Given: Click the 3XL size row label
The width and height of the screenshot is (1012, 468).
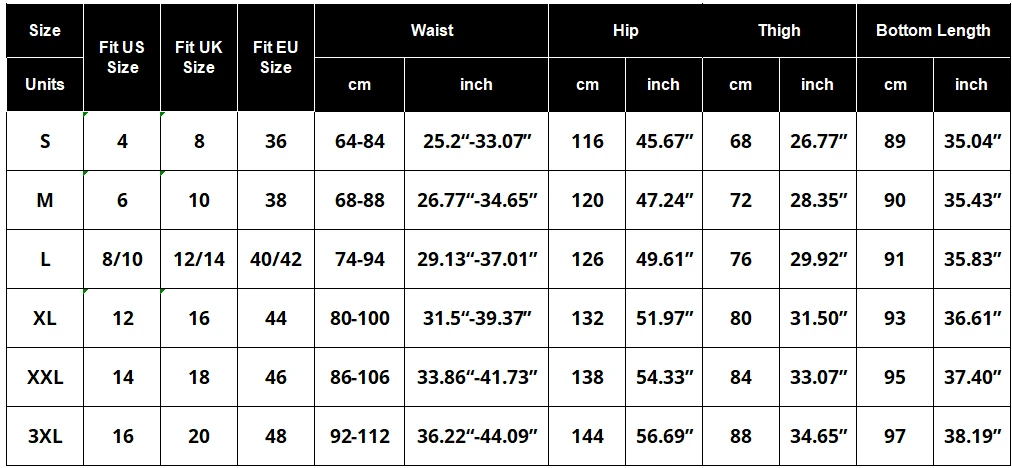Looking at the screenshot, I should coord(45,436).
